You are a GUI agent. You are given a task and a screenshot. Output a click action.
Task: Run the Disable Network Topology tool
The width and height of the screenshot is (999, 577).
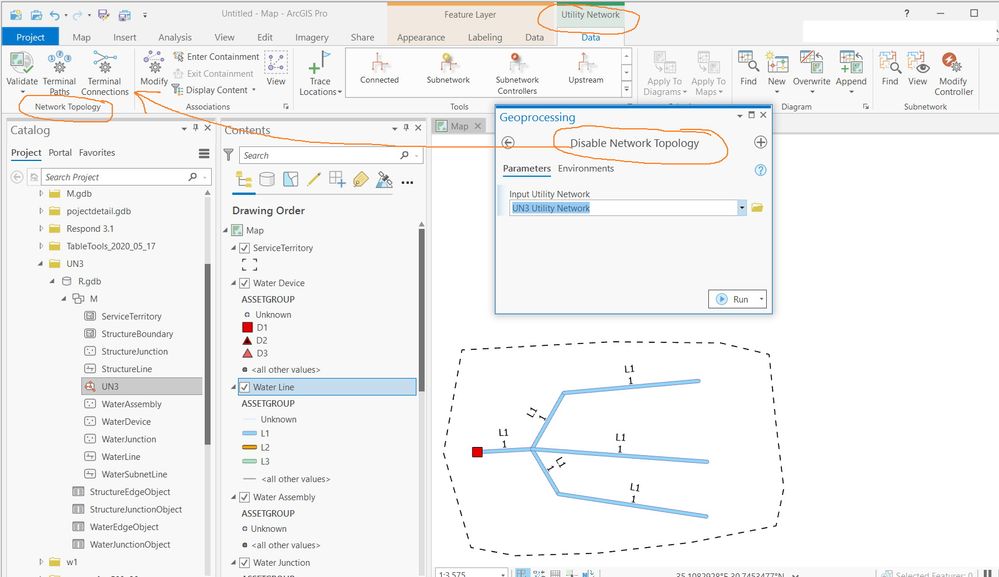click(733, 299)
